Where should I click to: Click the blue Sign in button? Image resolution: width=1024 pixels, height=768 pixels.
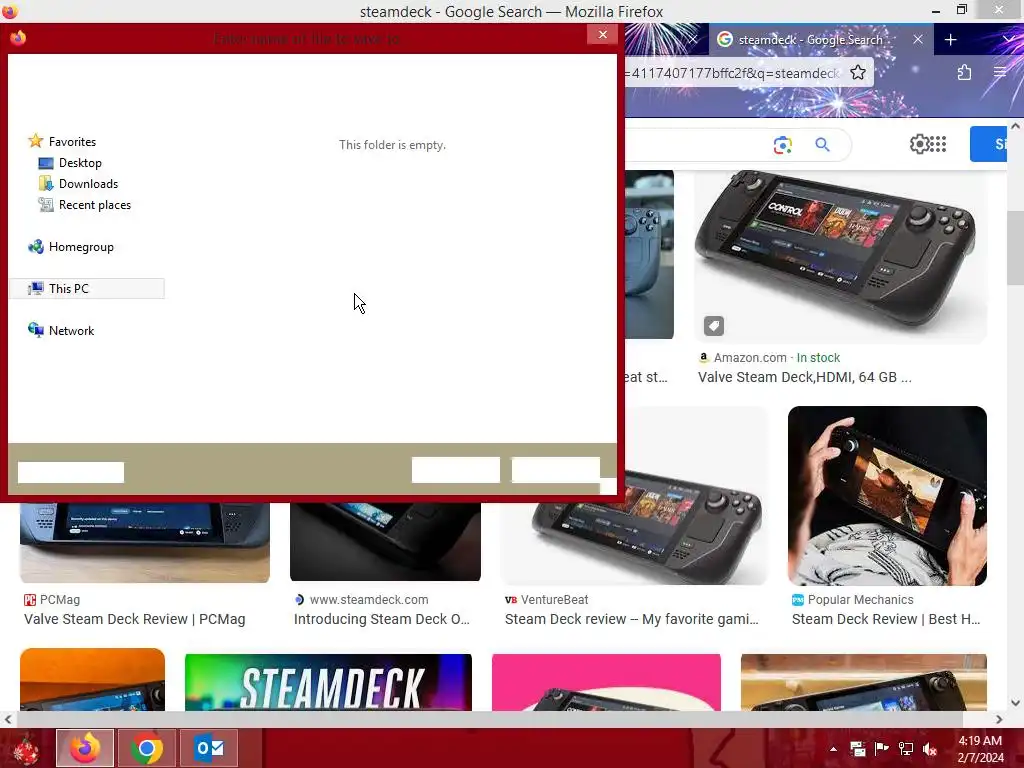pyautogui.click(x=988, y=144)
